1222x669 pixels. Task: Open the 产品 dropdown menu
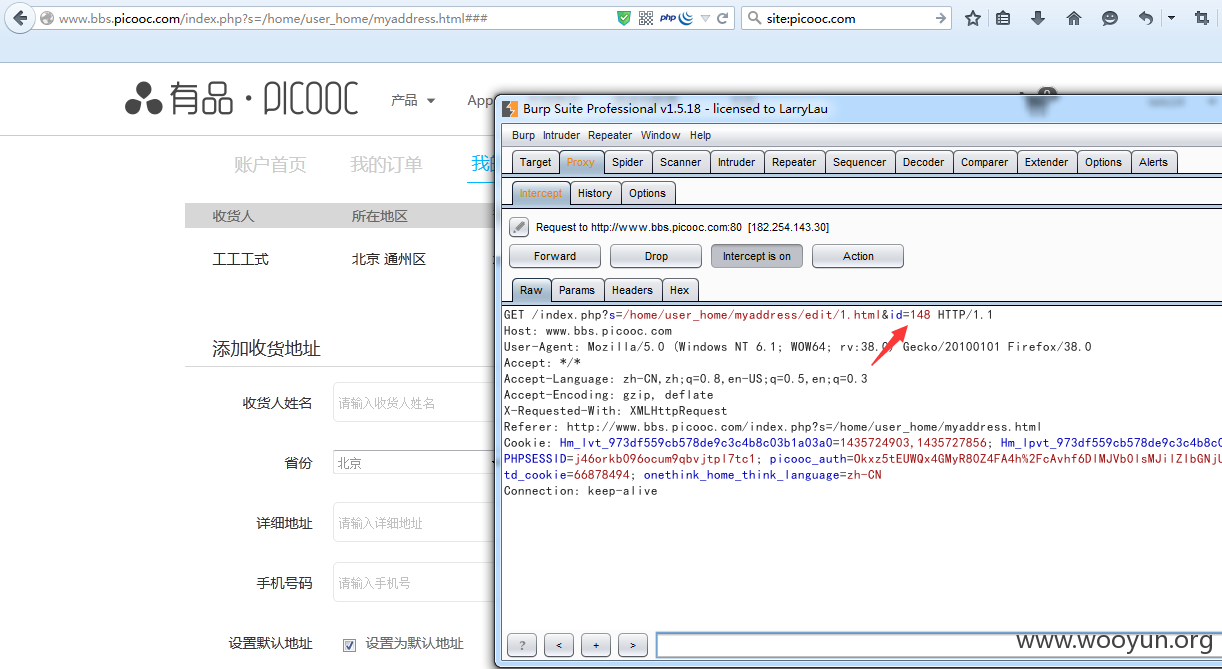[x=413, y=100]
